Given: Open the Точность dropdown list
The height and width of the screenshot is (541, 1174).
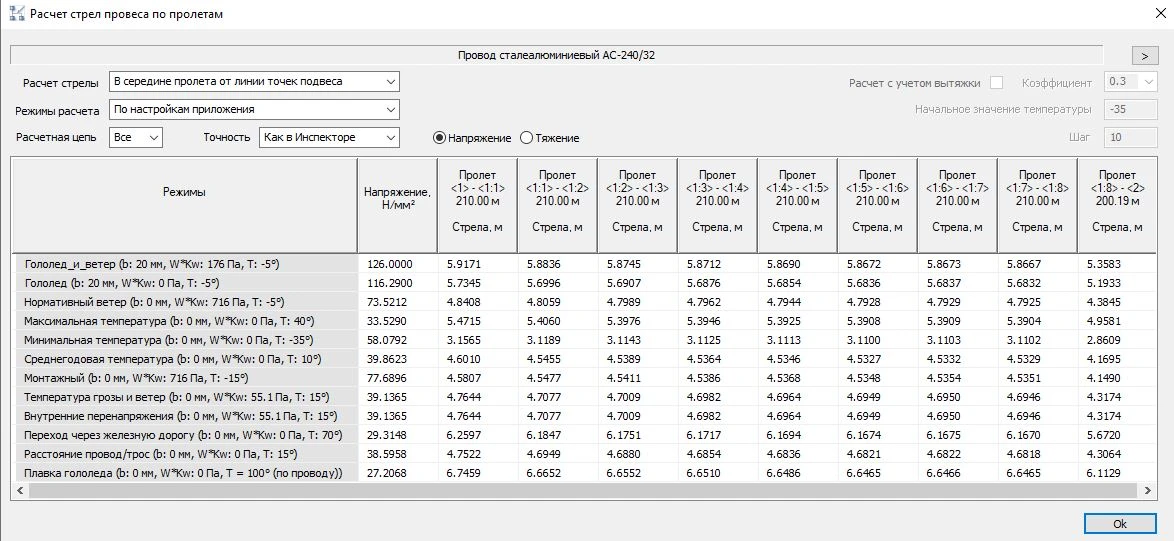Looking at the screenshot, I should (328, 137).
